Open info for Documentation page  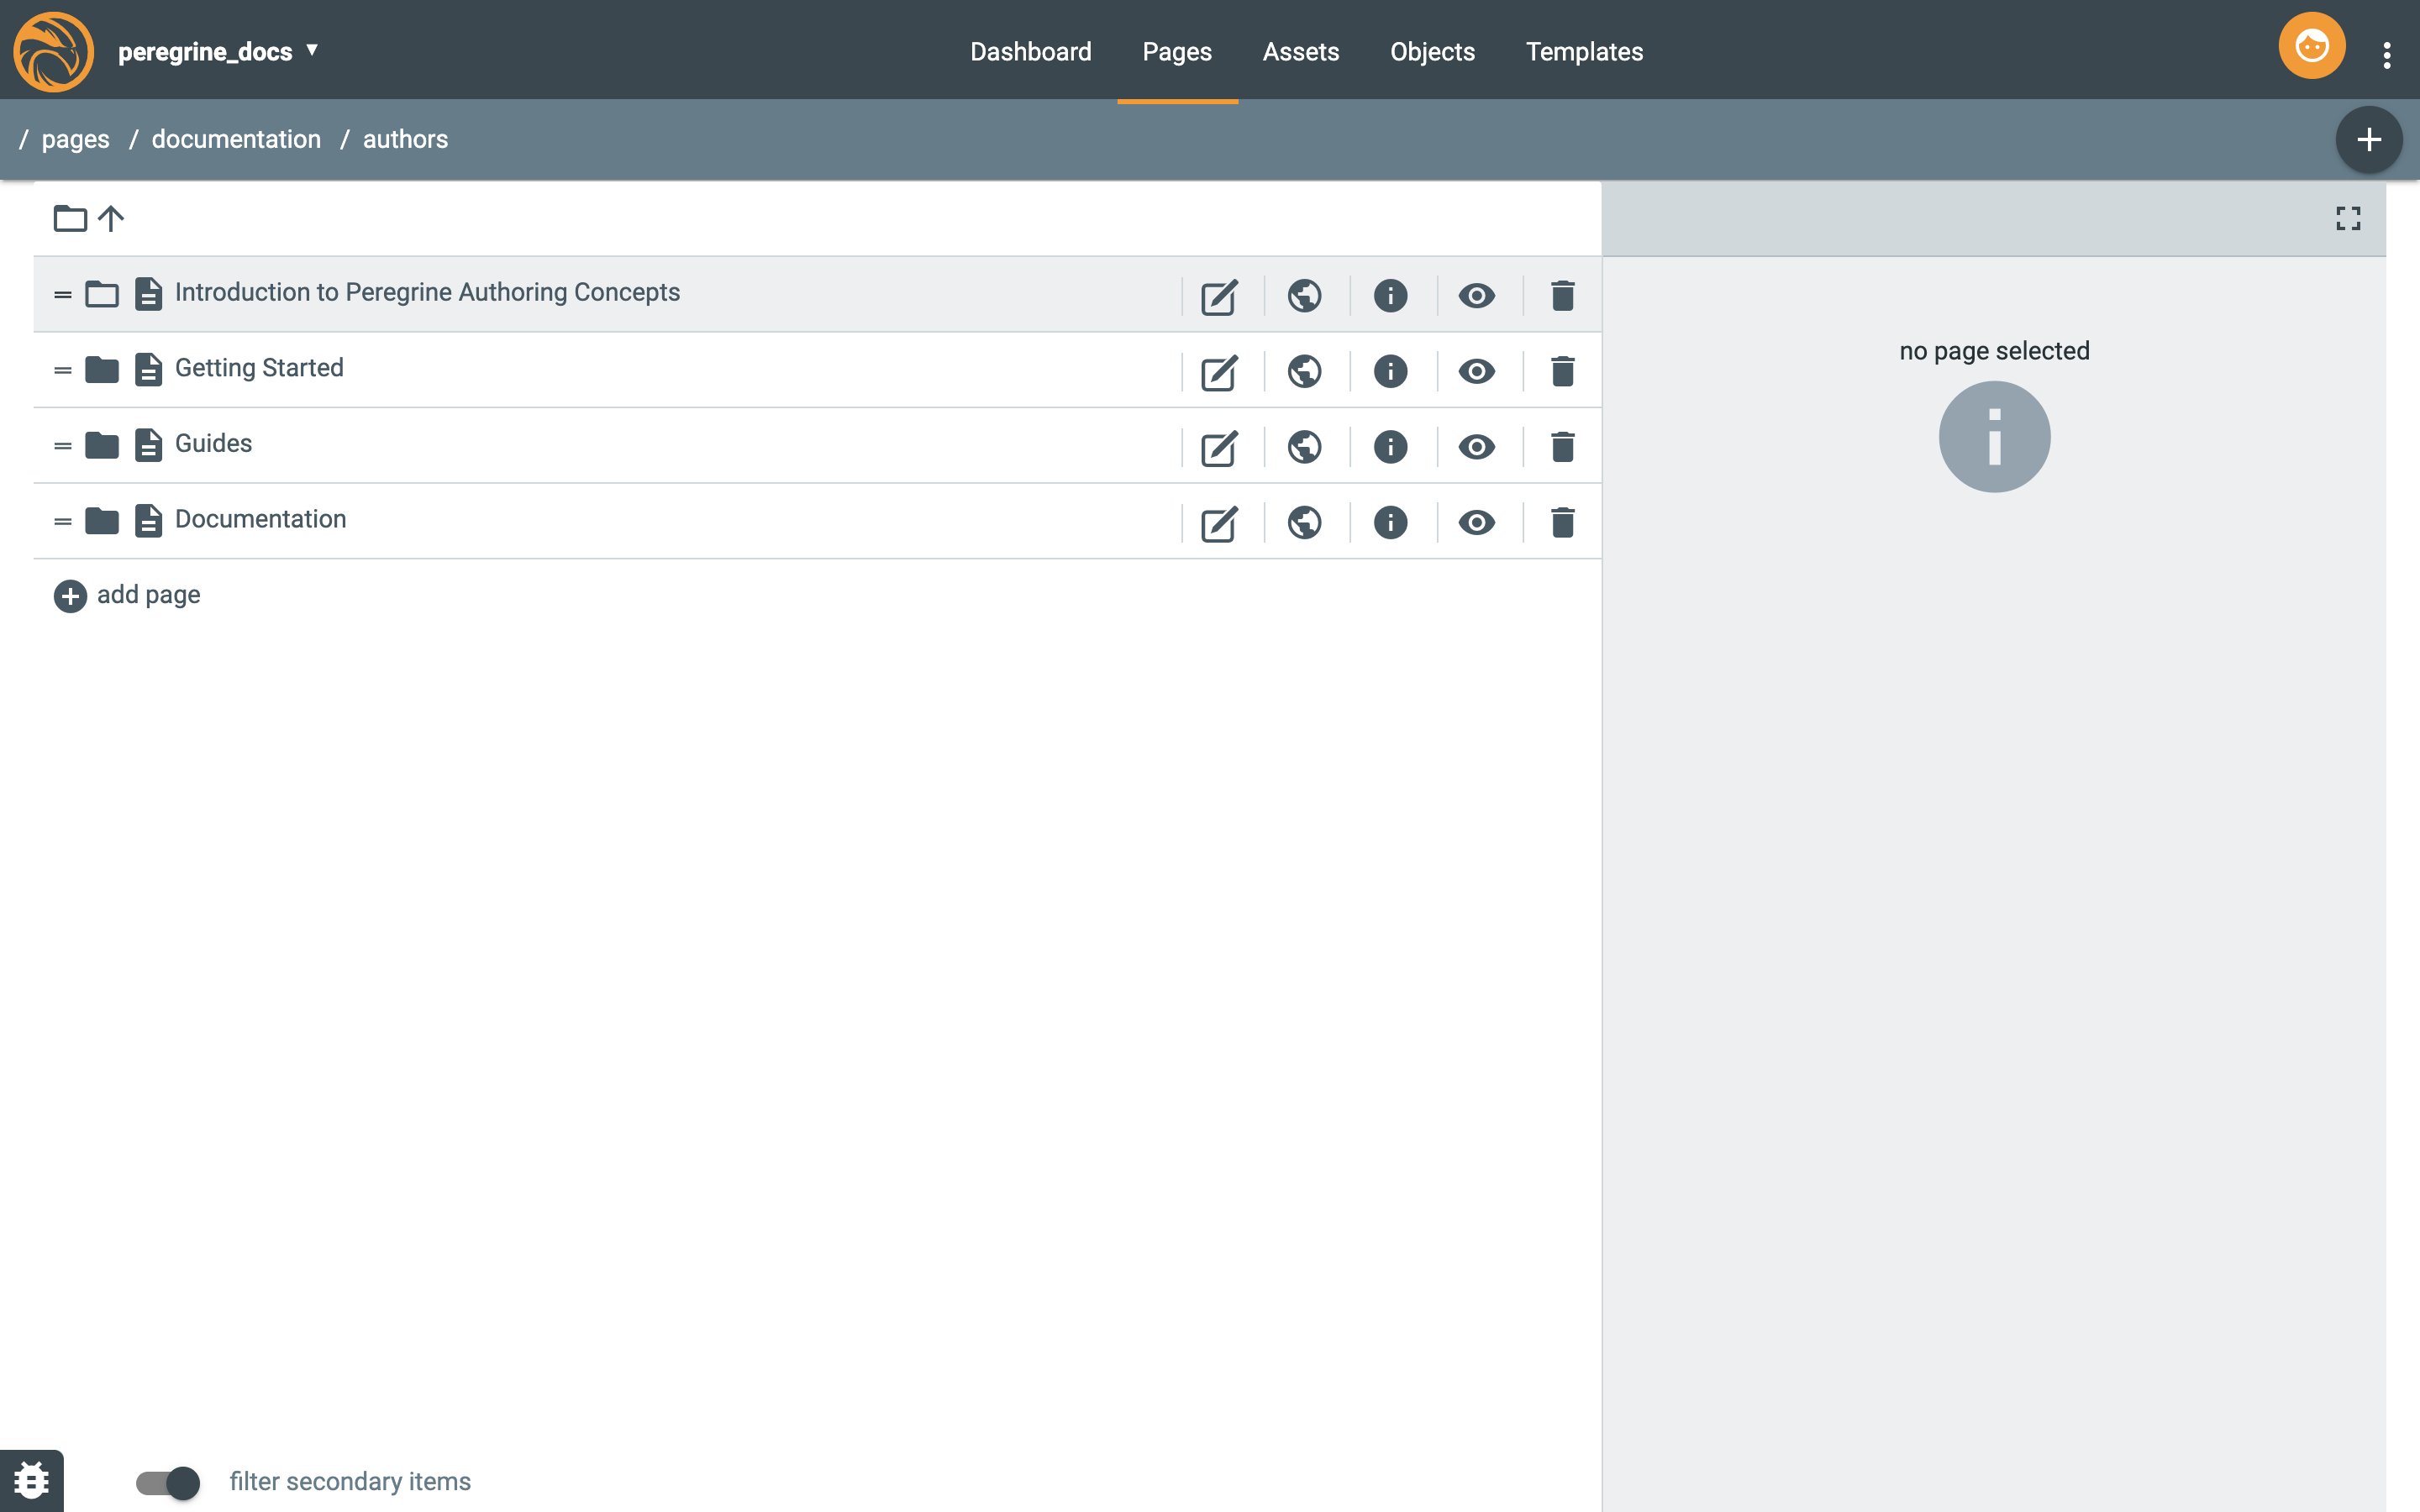click(1390, 523)
